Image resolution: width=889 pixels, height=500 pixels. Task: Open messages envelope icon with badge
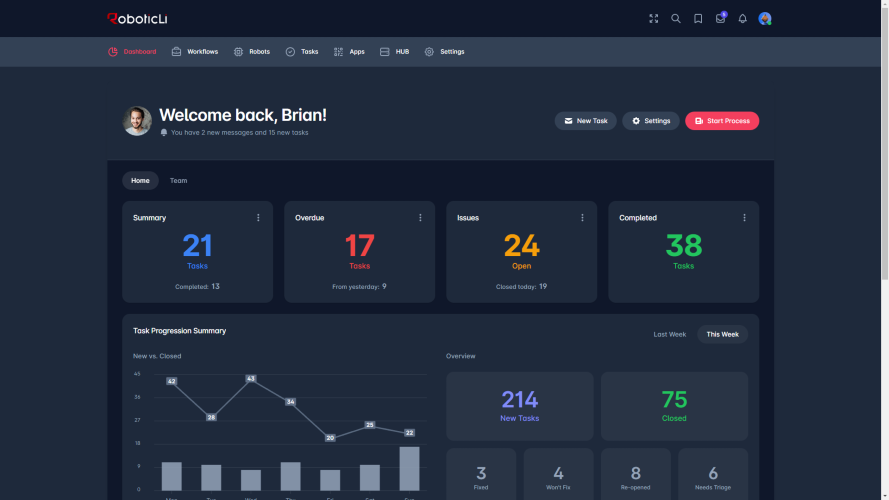pos(720,18)
